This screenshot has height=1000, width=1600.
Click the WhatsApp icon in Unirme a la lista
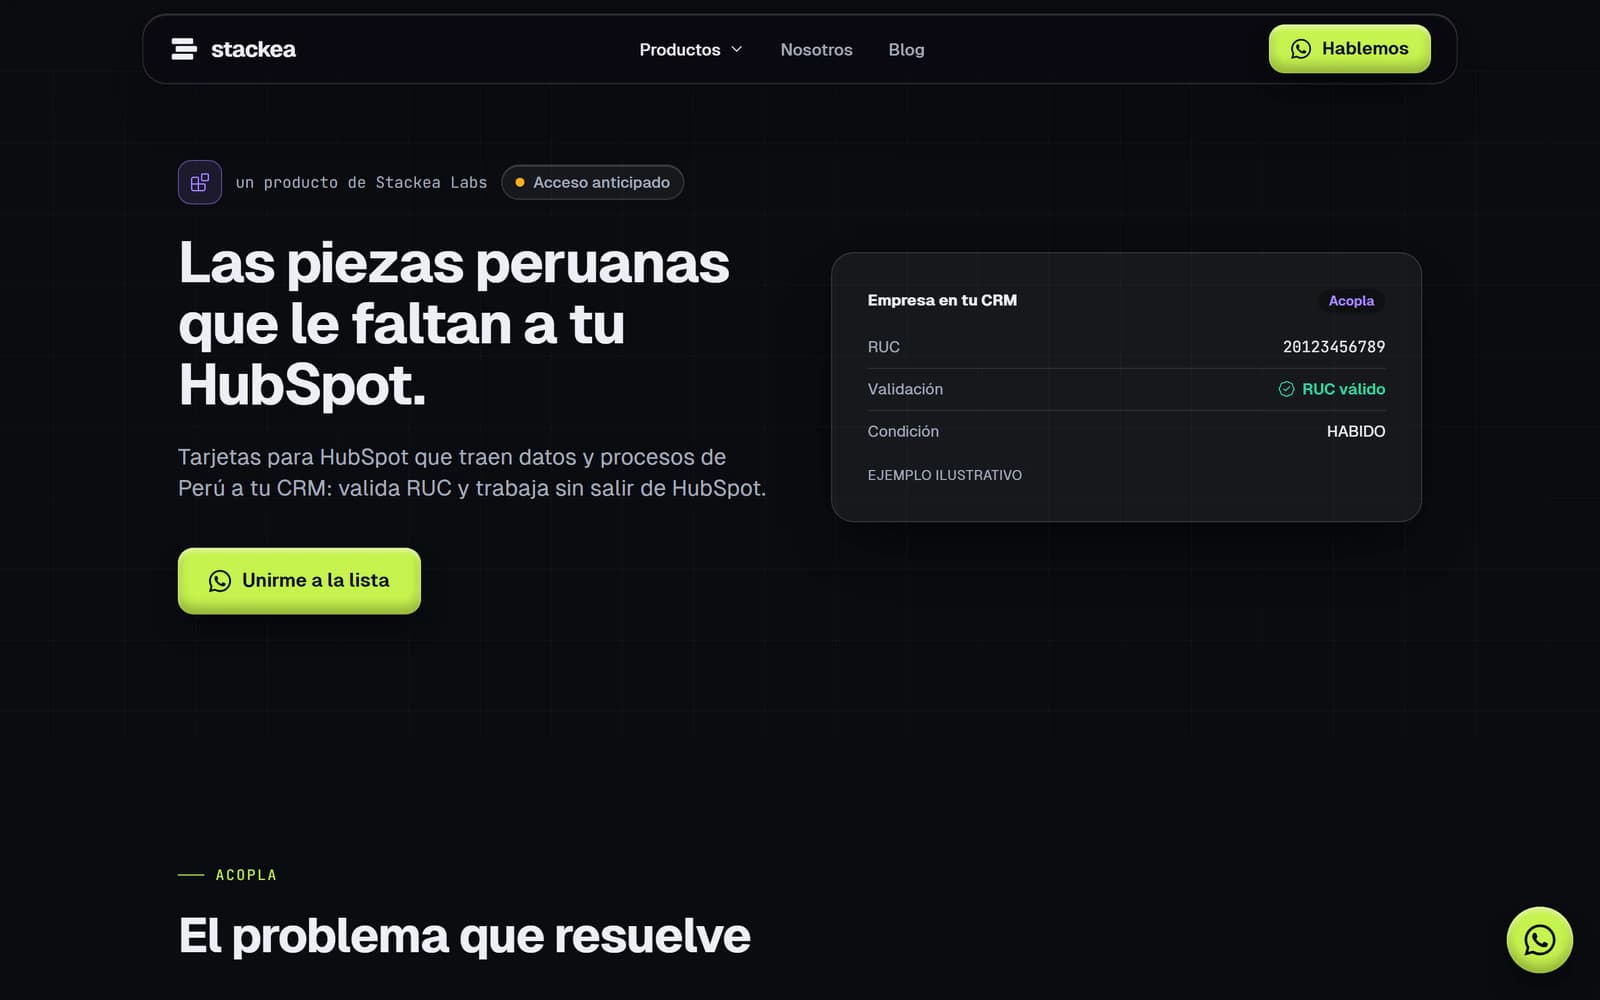pos(220,581)
